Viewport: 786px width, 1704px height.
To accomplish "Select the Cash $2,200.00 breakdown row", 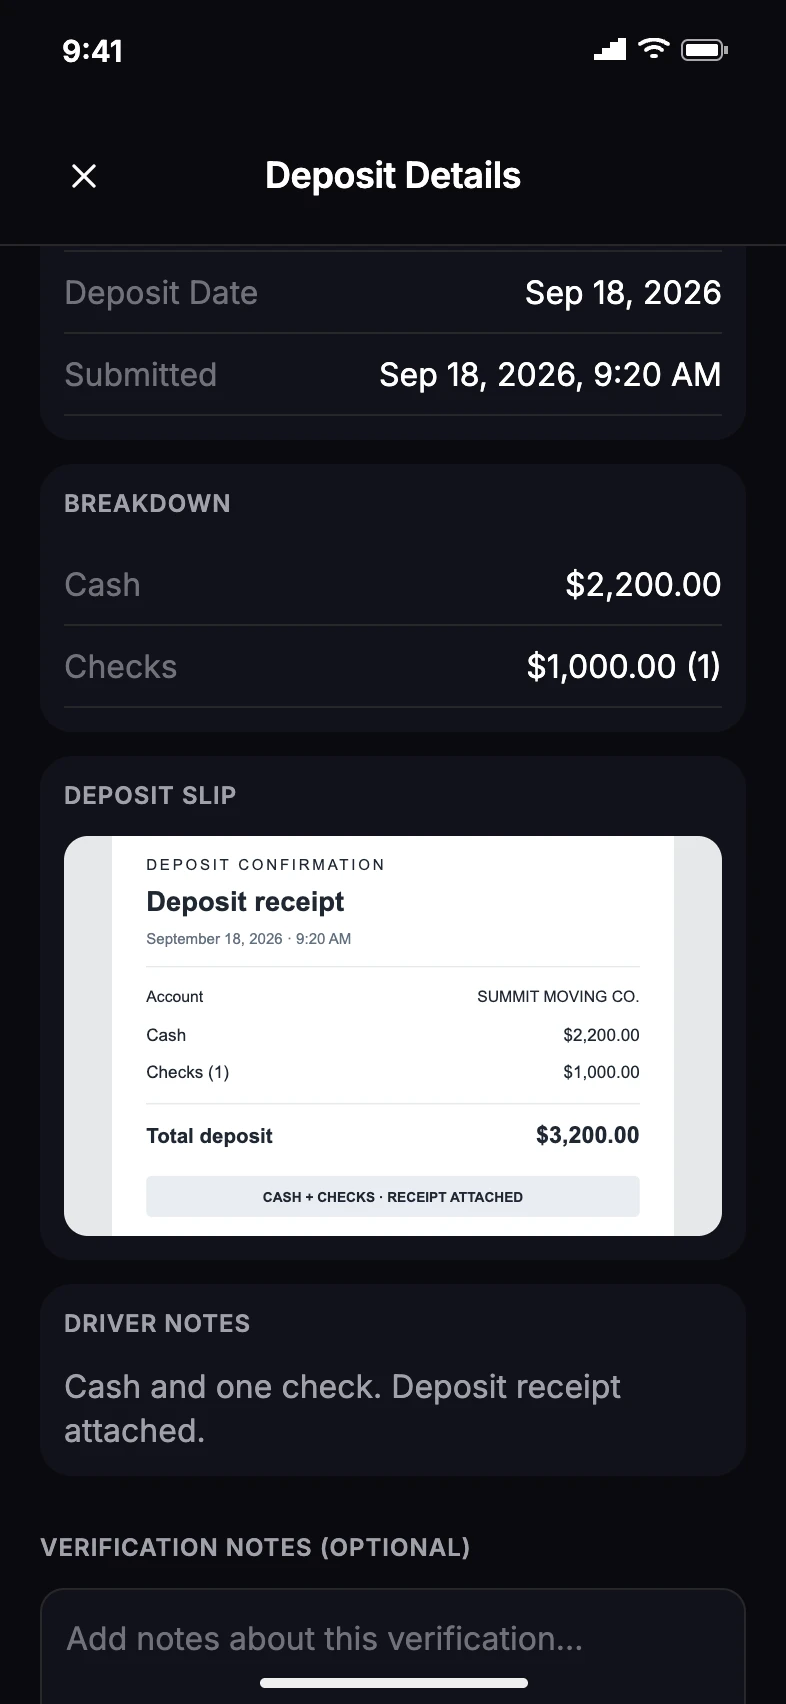I will (x=393, y=585).
